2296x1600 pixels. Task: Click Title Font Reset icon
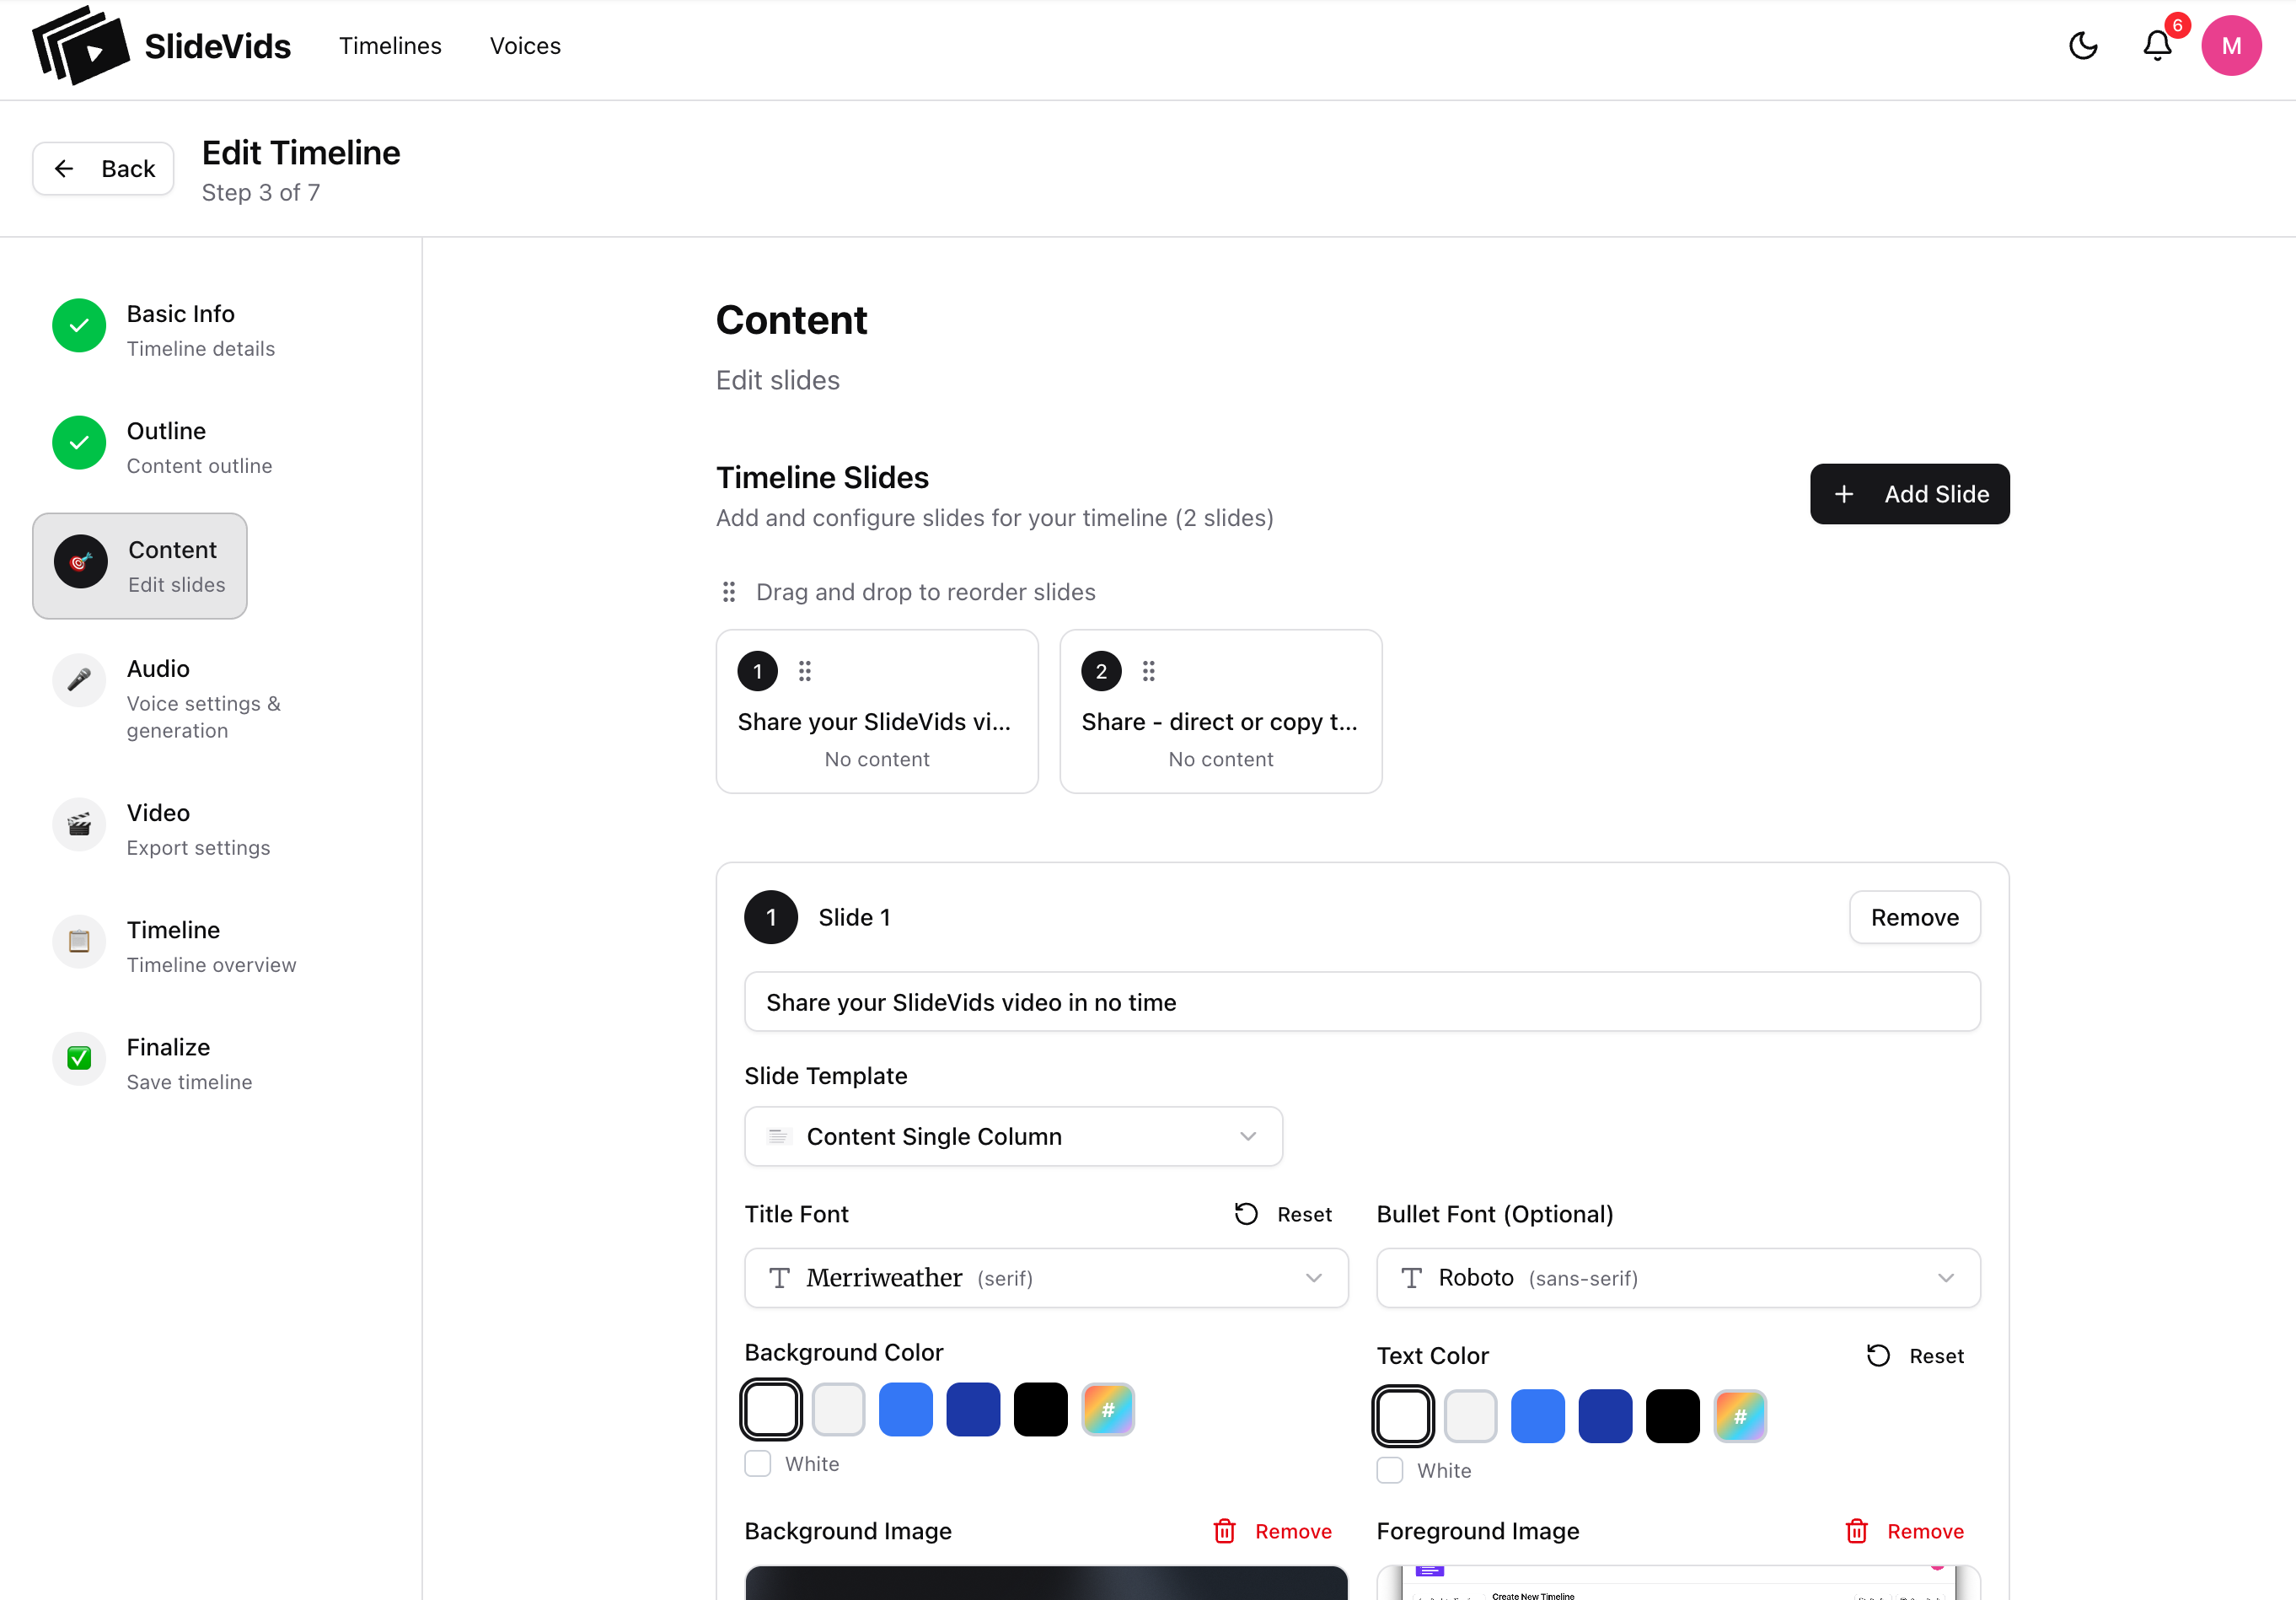[x=1246, y=1214]
